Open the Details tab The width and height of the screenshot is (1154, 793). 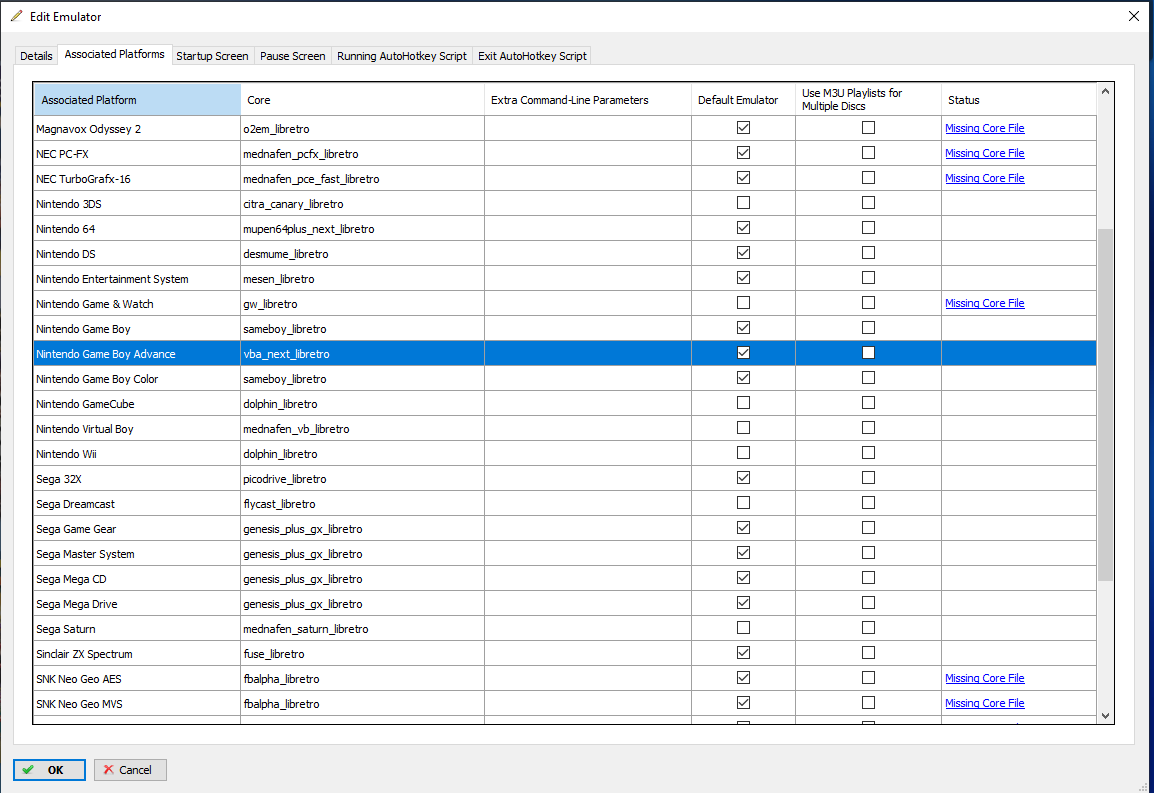pos(36,56)
